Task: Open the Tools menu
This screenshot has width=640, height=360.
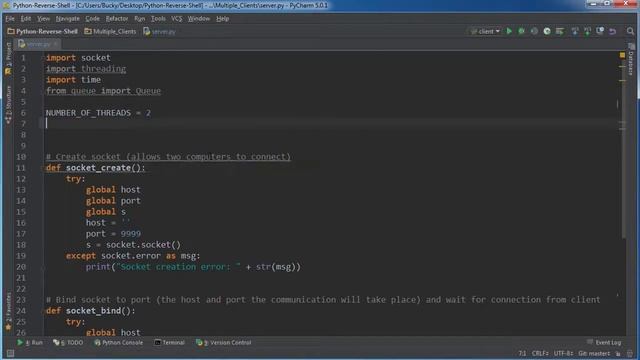Action: 158,18
